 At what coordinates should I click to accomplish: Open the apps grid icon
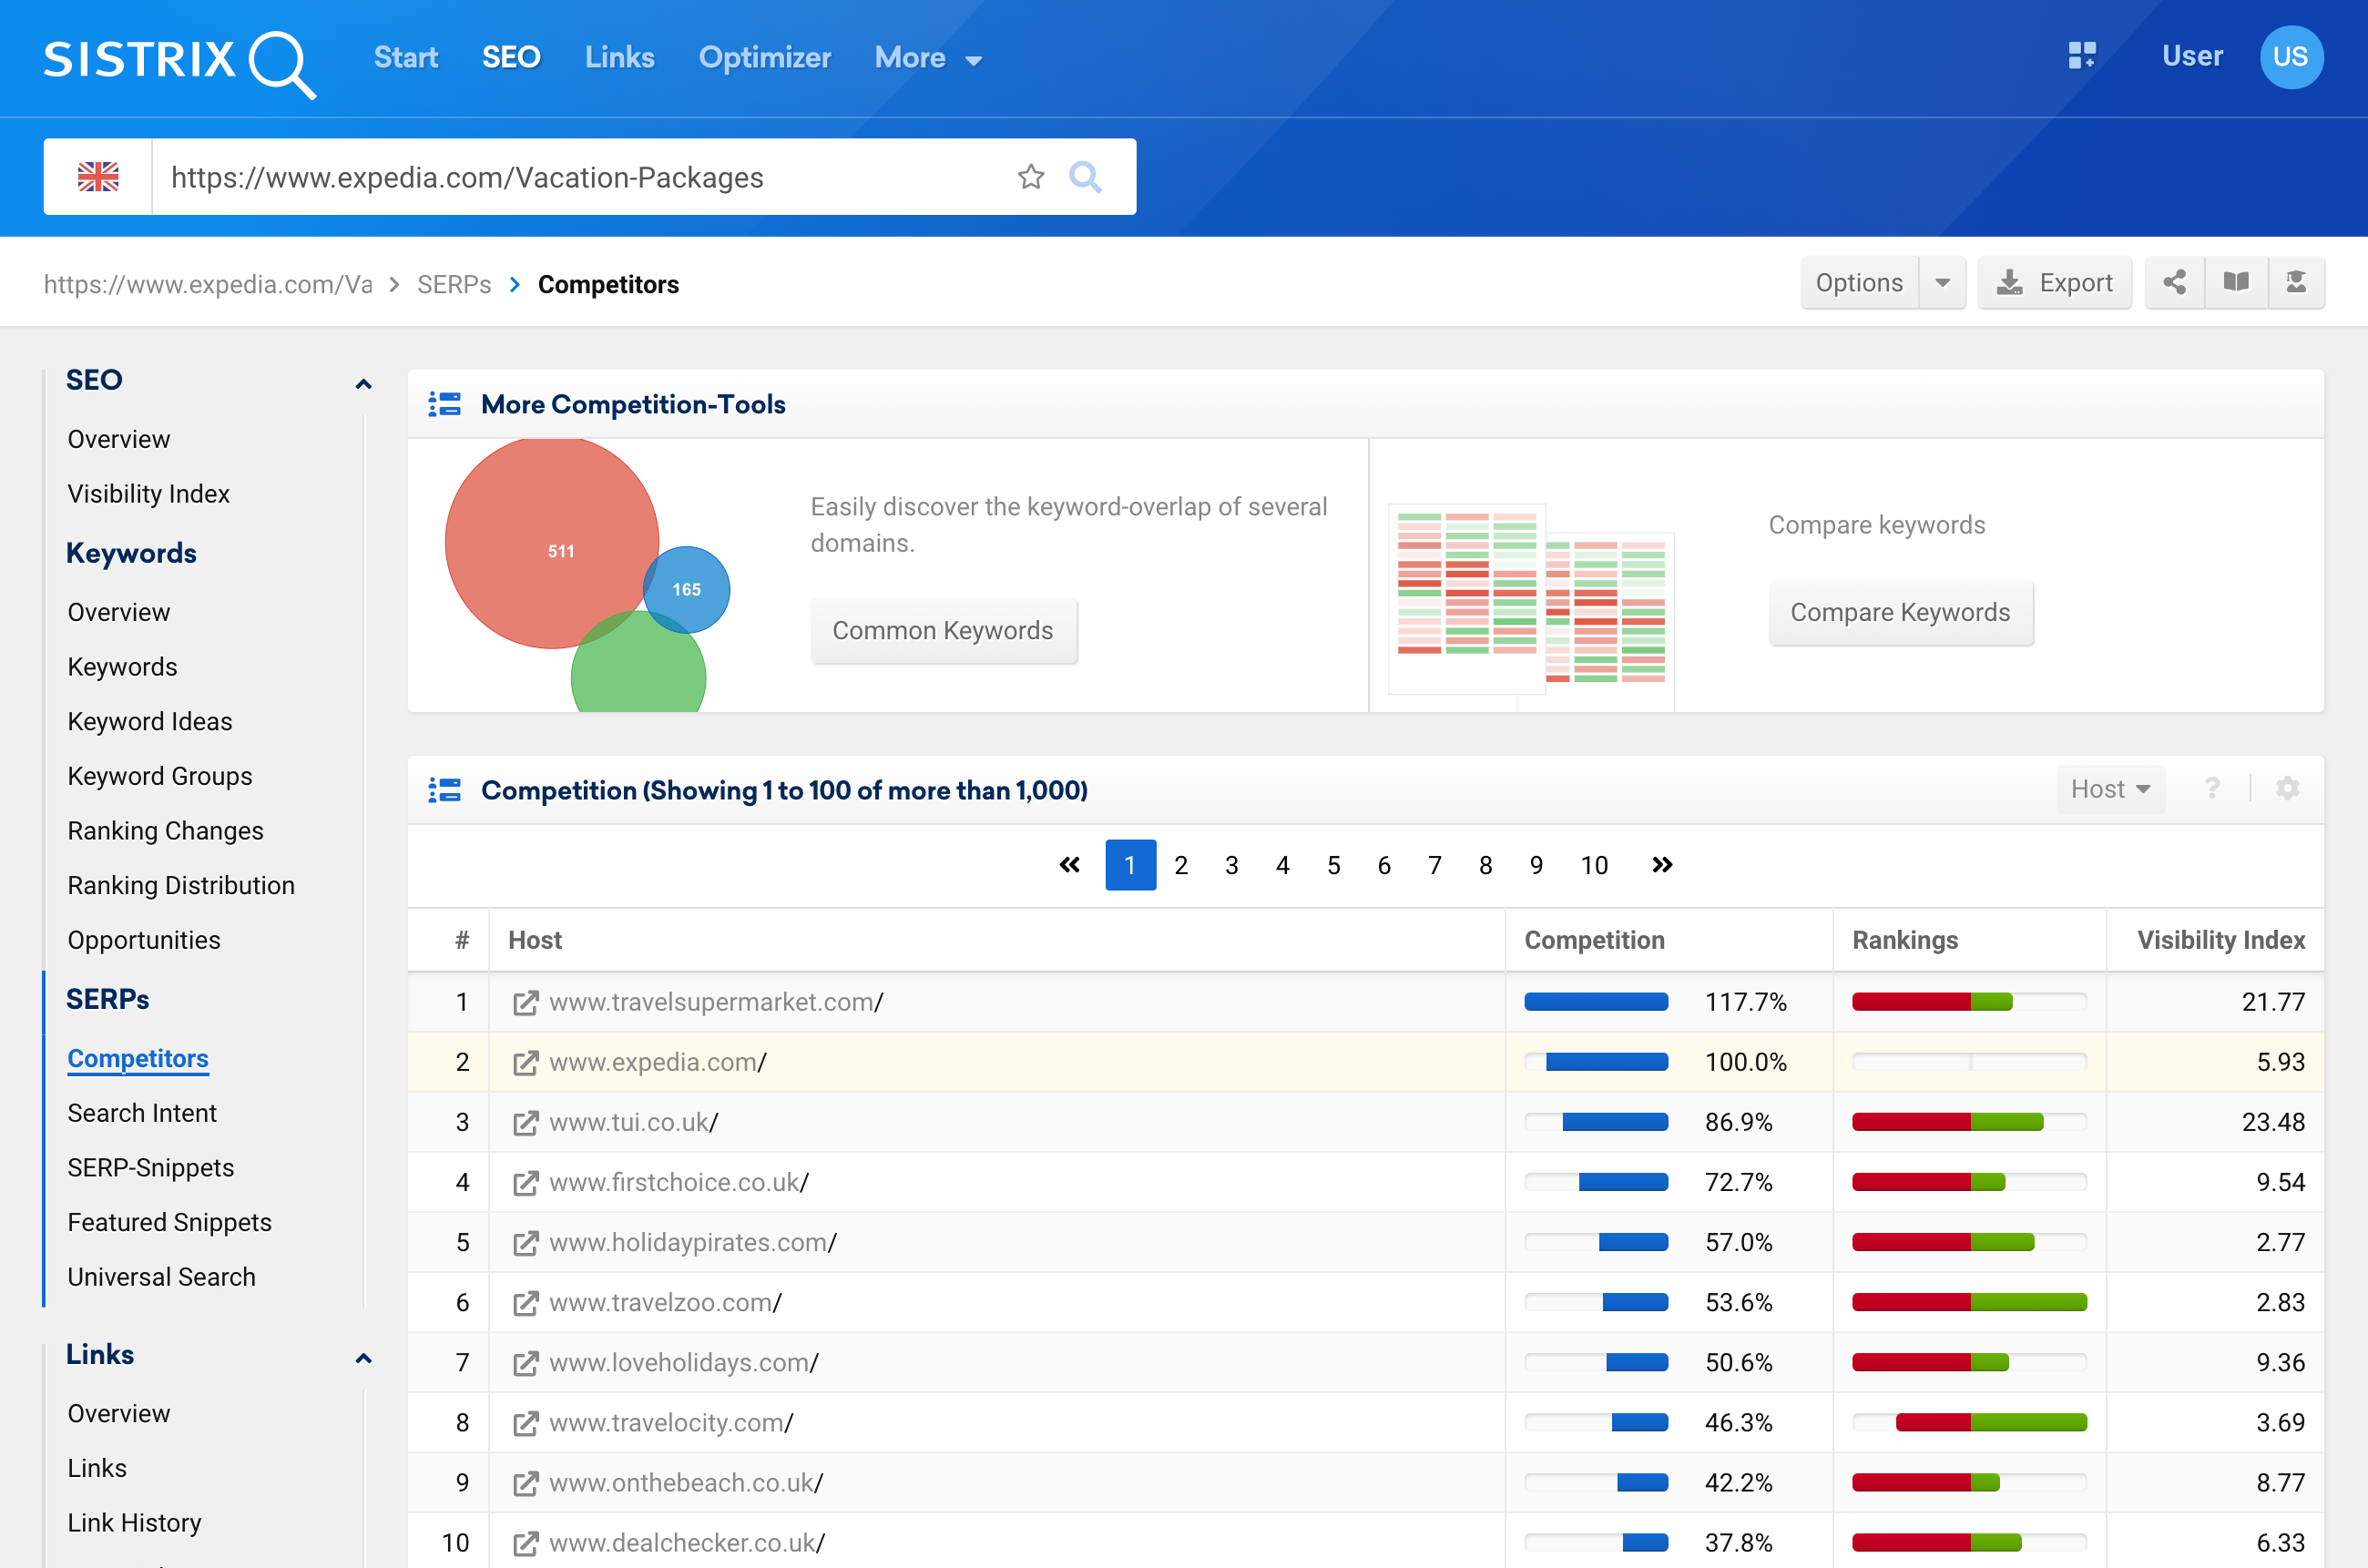point(2082,56)
